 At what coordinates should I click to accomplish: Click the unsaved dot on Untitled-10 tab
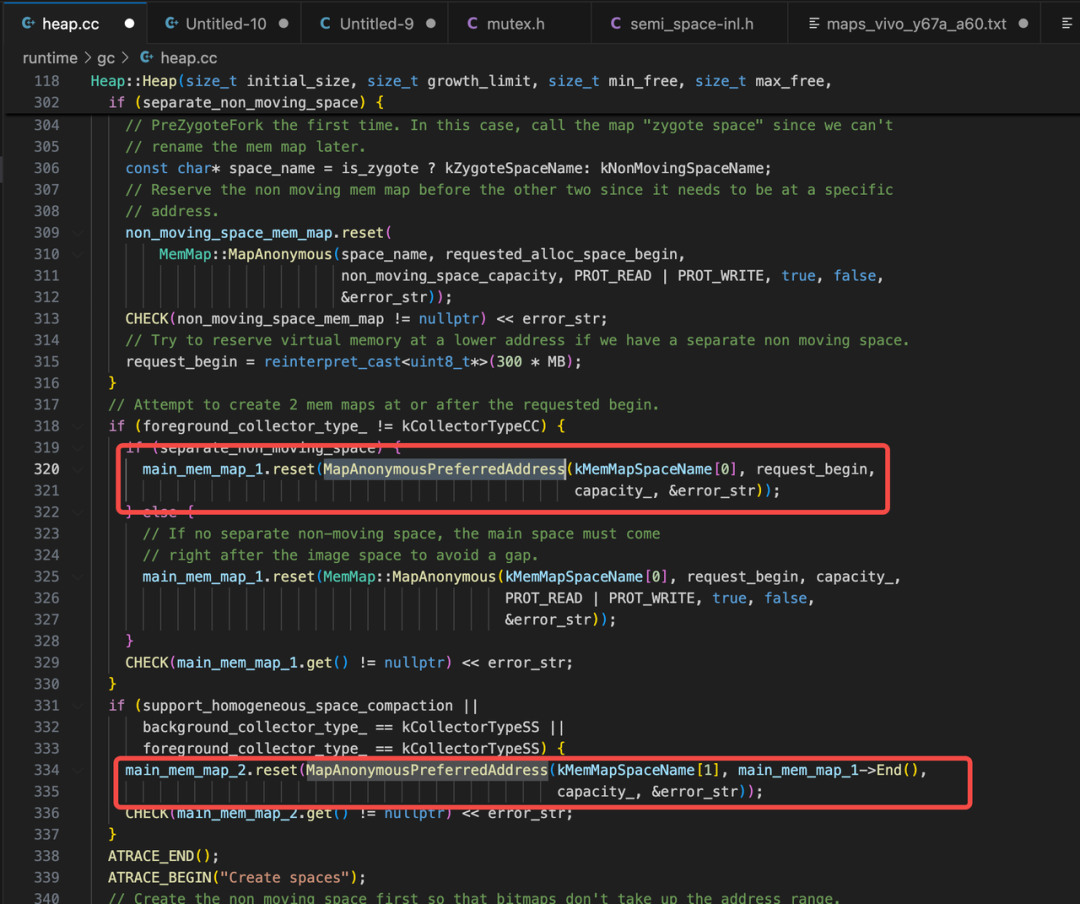pyautogui.click(x=283, y=23)
